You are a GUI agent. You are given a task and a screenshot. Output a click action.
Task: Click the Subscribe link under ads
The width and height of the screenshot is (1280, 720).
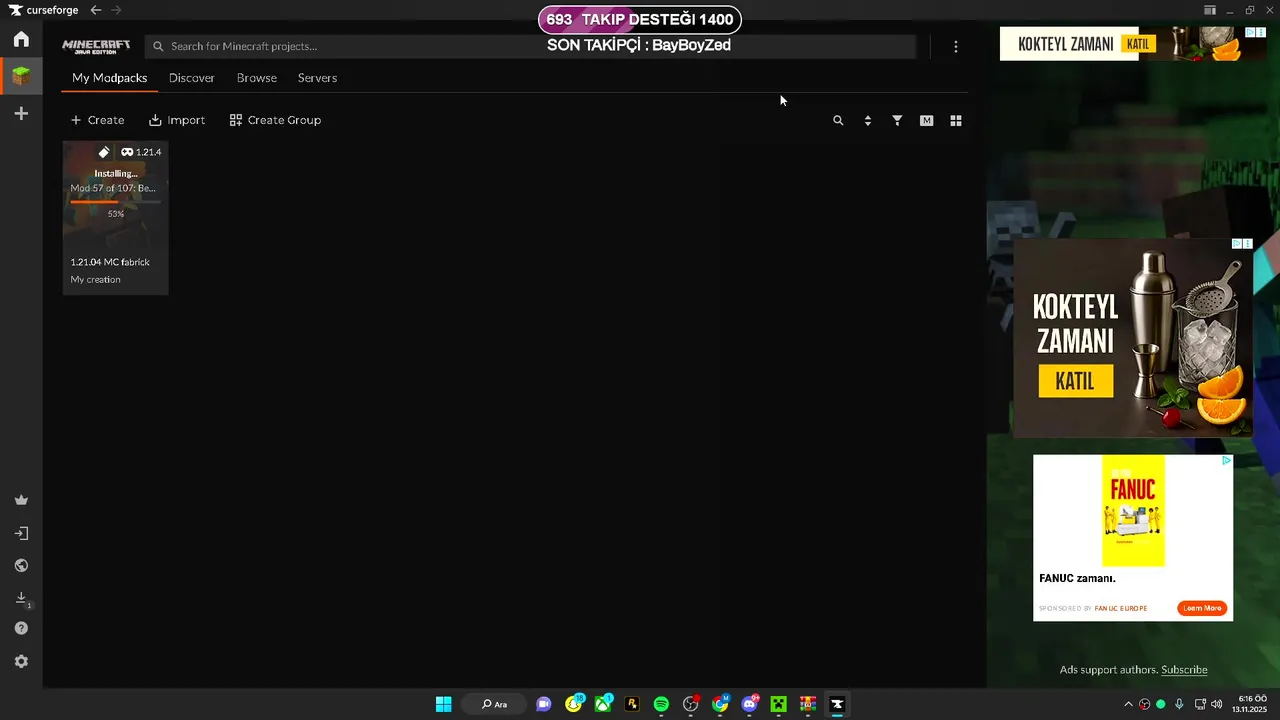click(x=1184, y=670)
